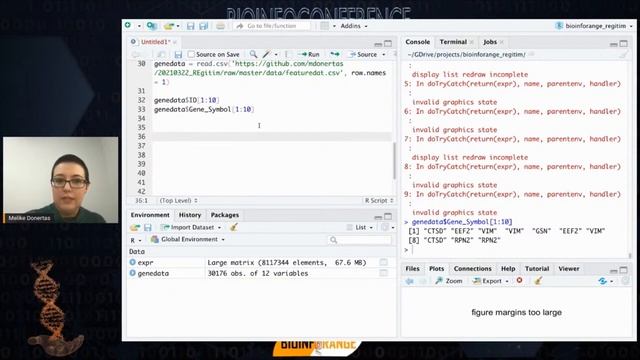Open the R Script file type selector
The height and width of the screenshot is (360, 640).
click(379, 200)
